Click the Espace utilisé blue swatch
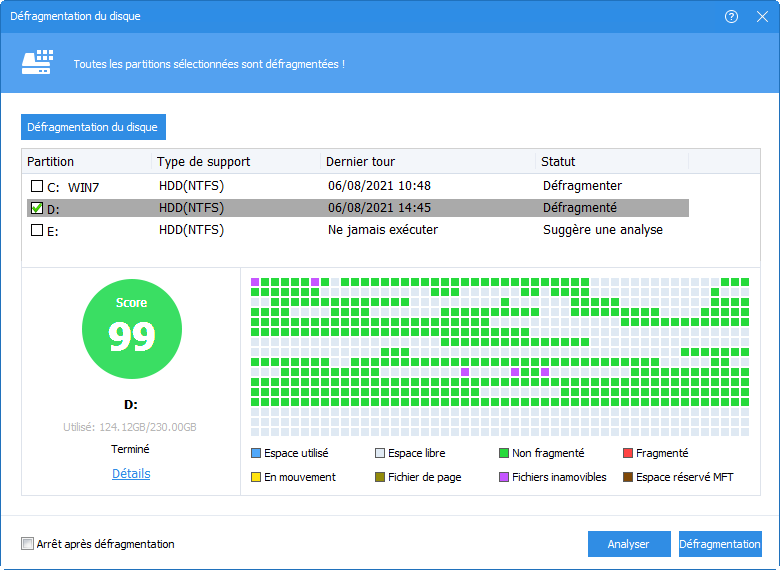The height and width of the screenshot is (570, 780). (256, 453)
